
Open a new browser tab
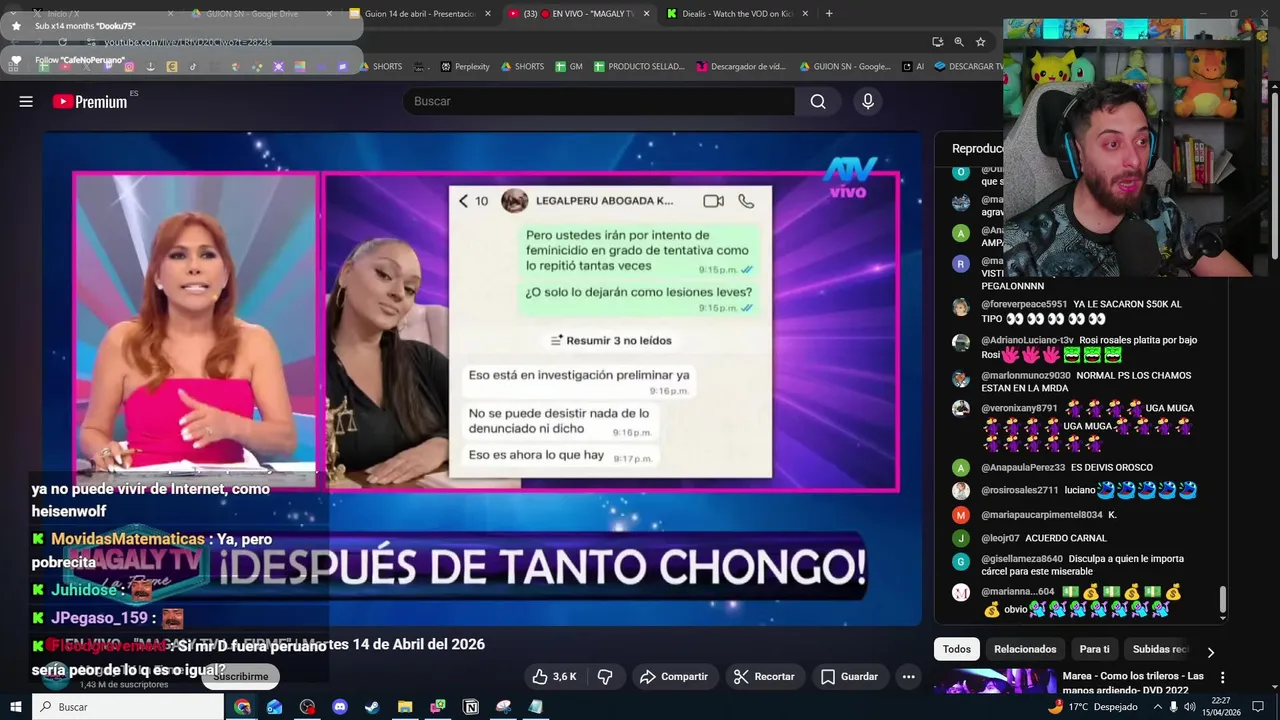[x=829, y=14]
